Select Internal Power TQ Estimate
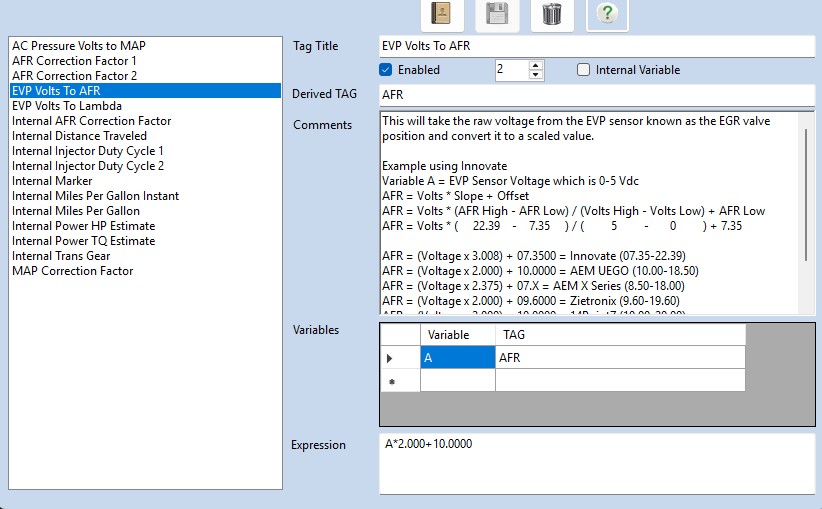The height and width of the screenshot is (509, 822). pyautogui.click(x=145, y=241)
